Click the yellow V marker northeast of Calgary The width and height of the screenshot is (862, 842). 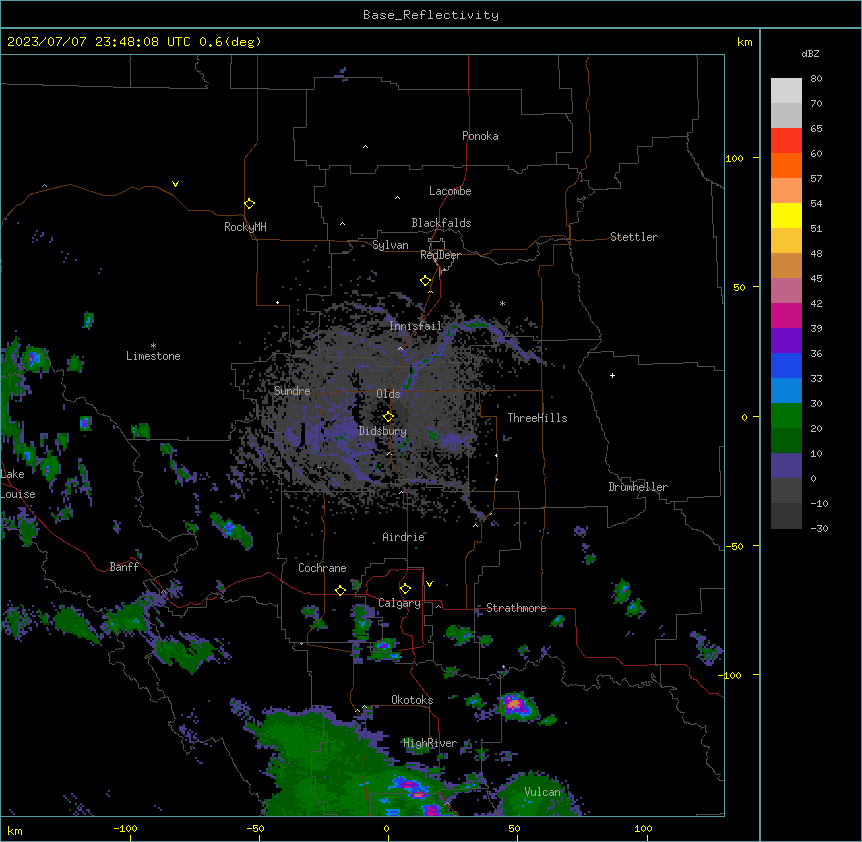point(429,584)
